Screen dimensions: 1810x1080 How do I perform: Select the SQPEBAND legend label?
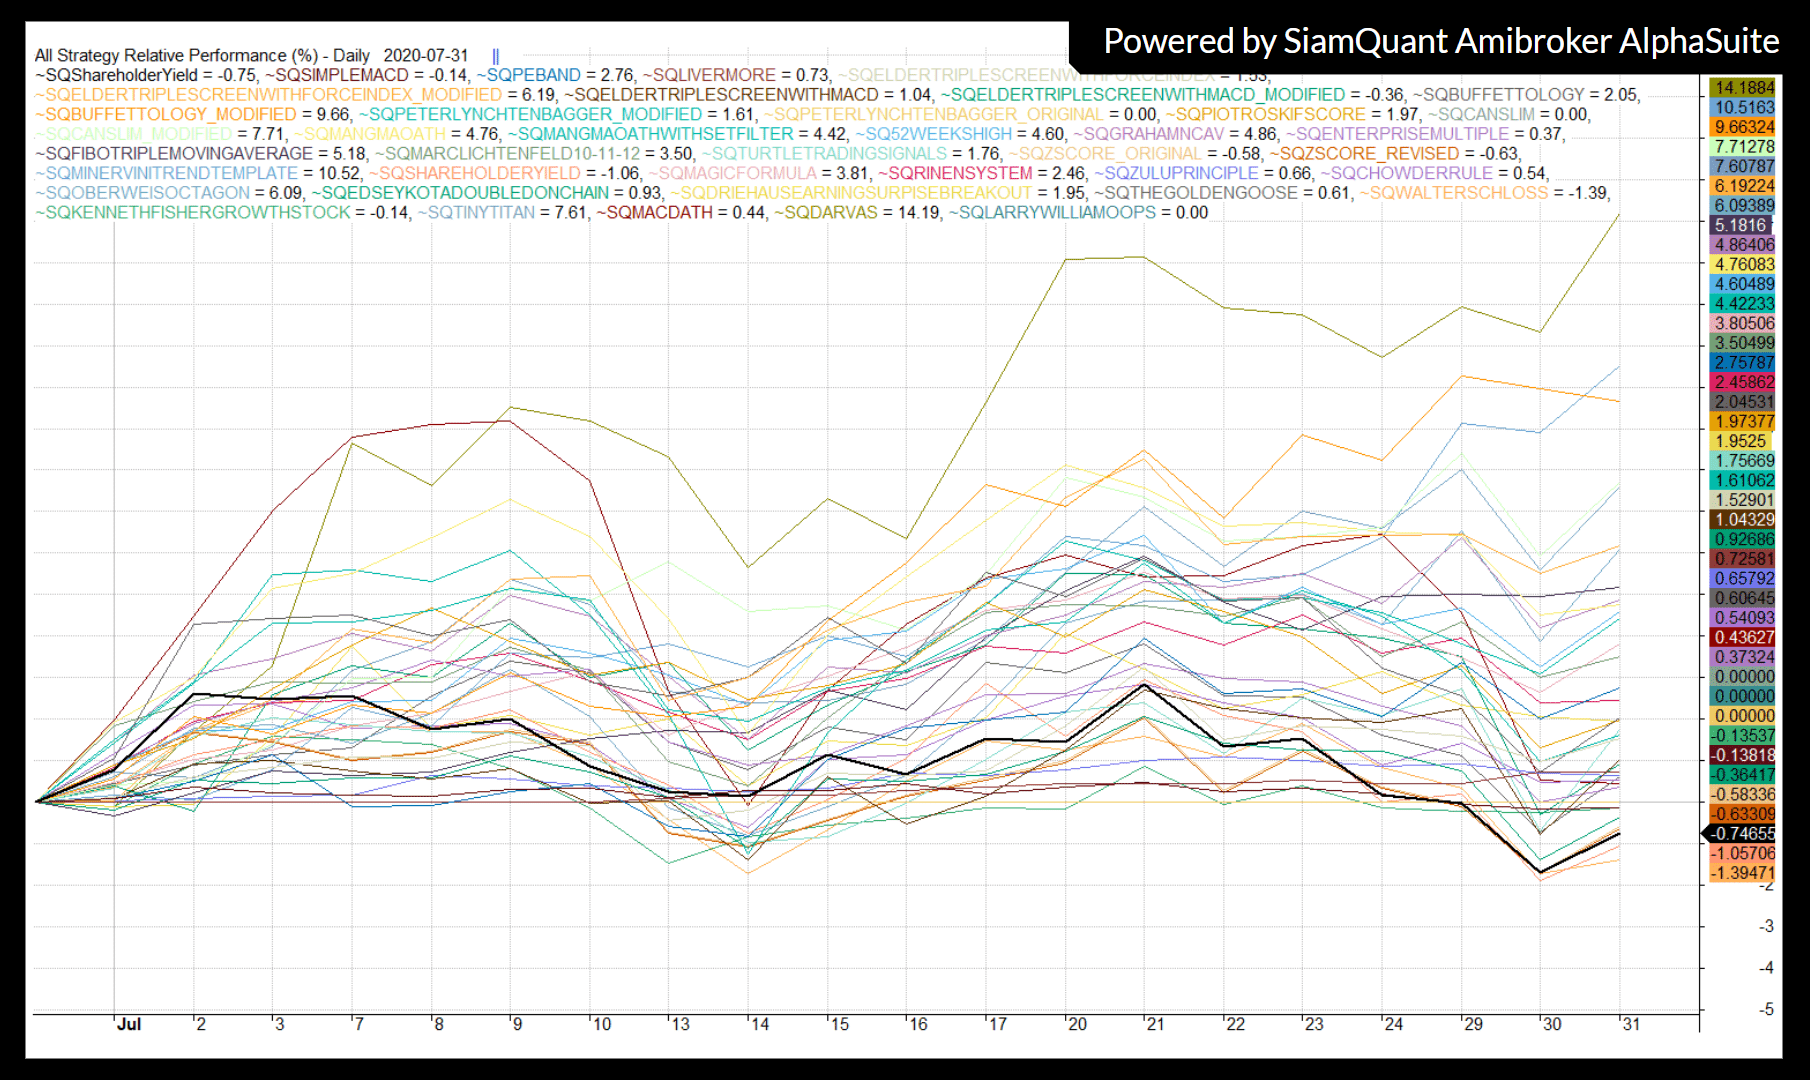[x=532, y=75]
